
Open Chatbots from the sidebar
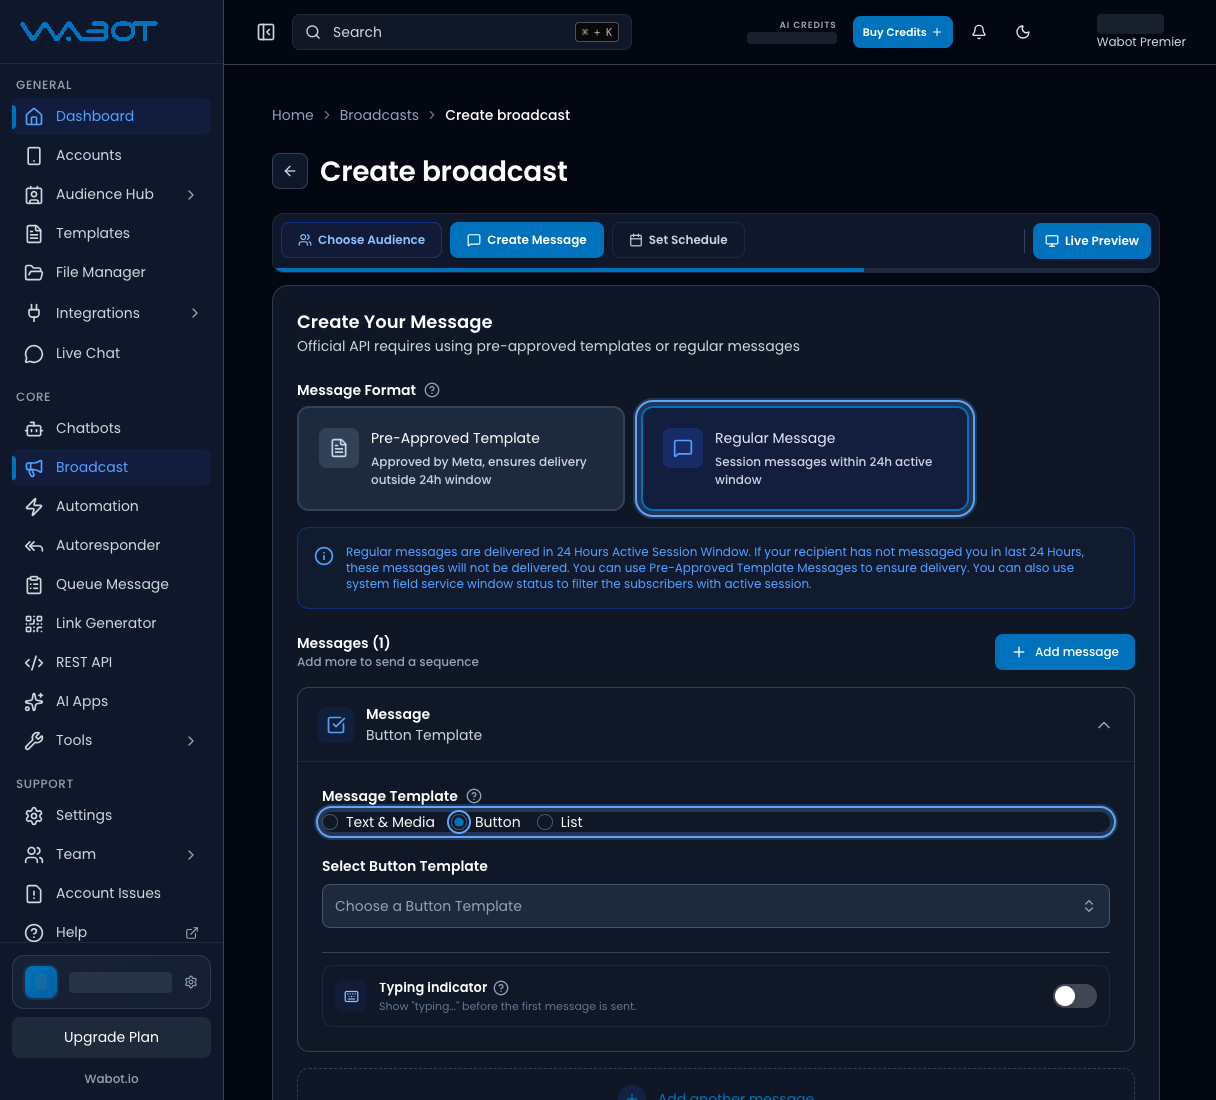[111, 428]
